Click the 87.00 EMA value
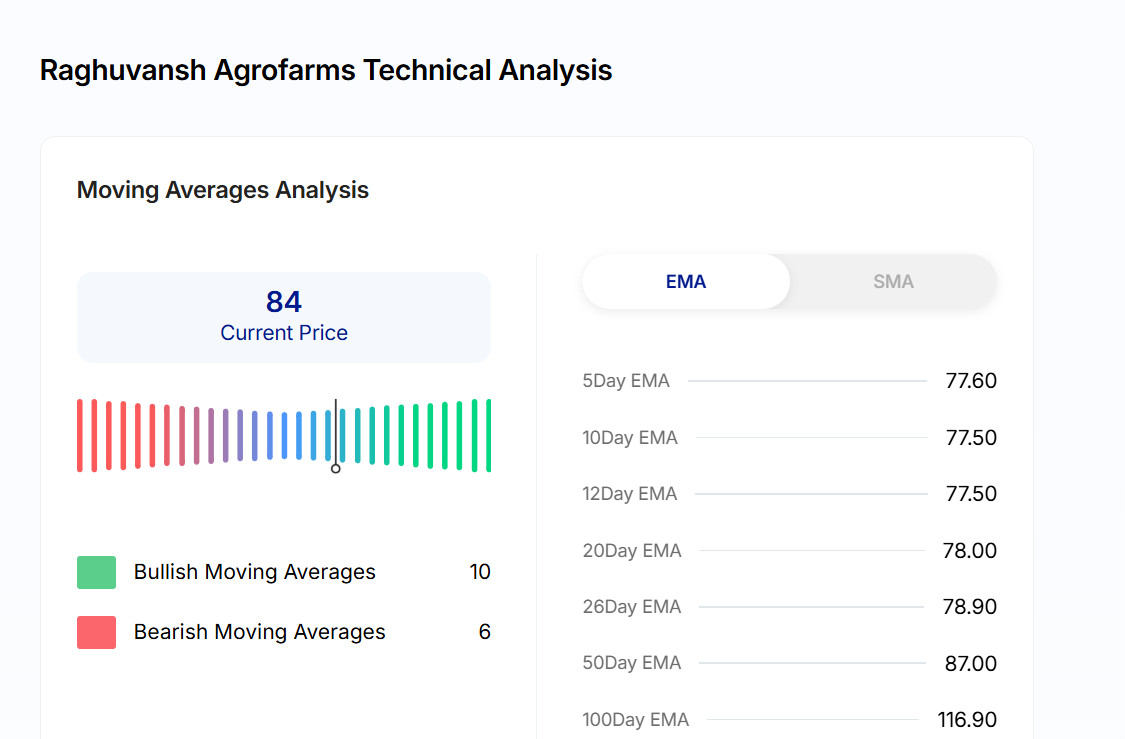This screenshot has height=739, width=1125. (x=970, y=664)
